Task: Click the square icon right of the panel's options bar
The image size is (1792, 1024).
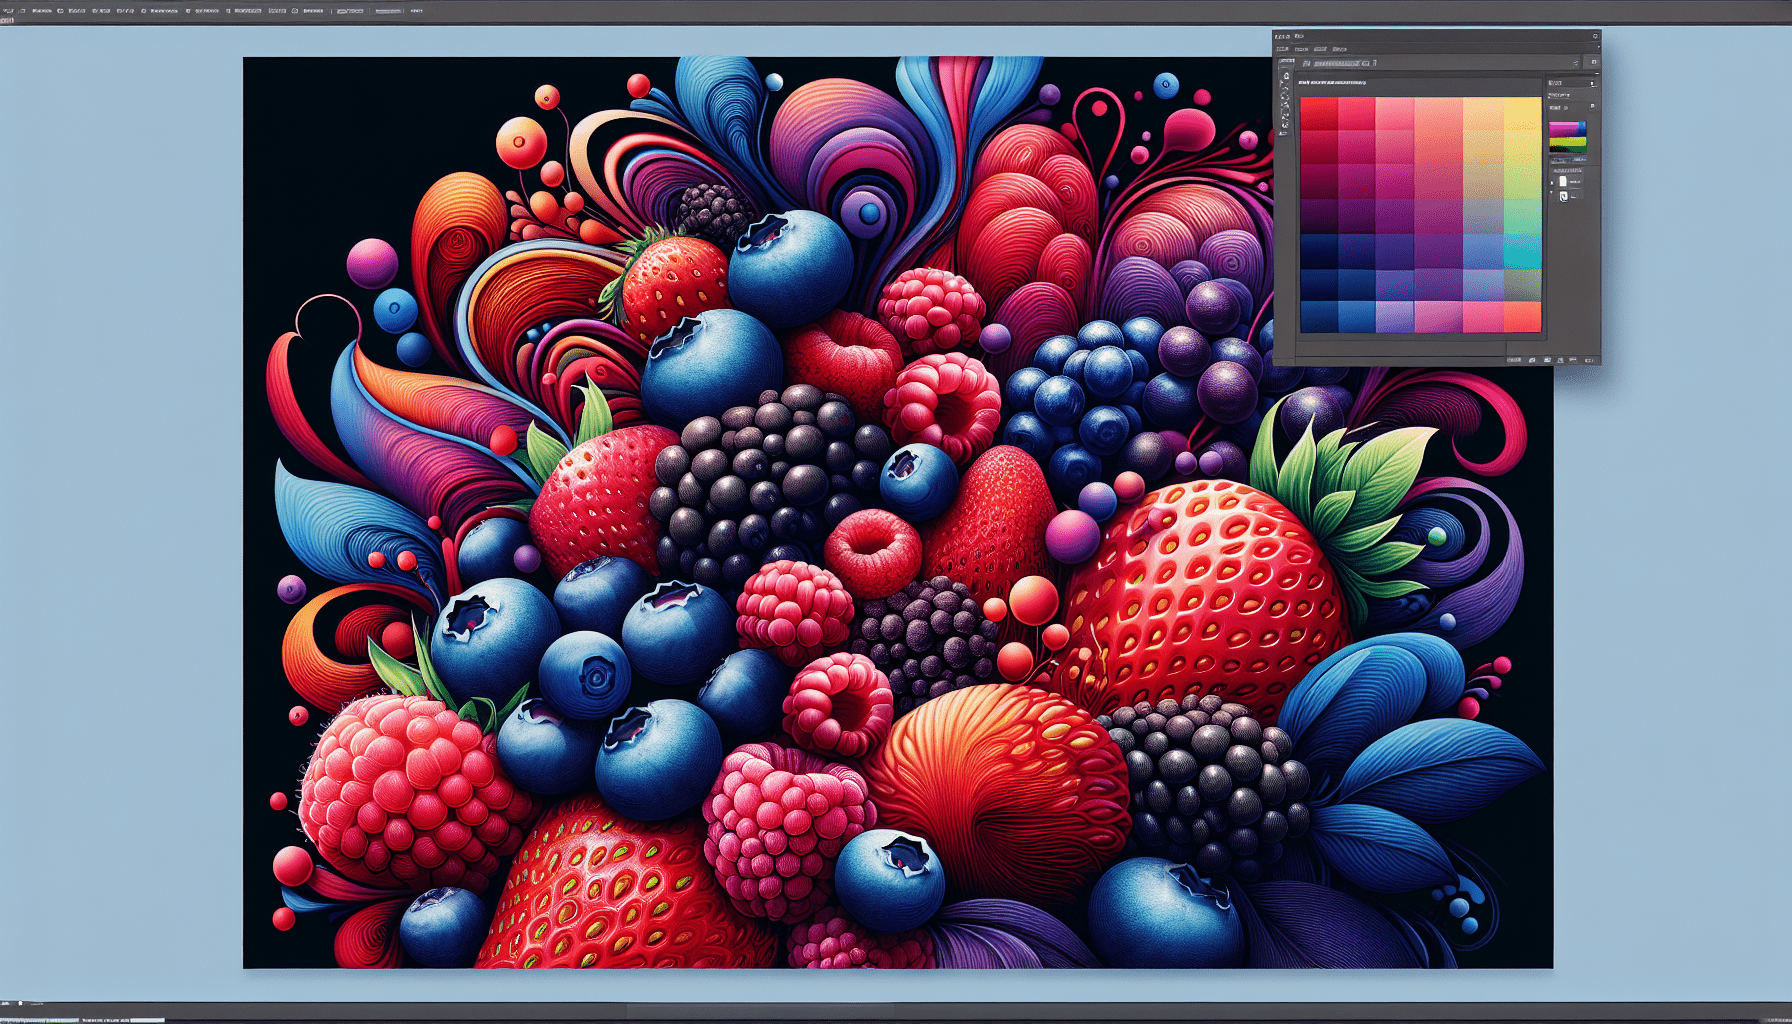Action: click(x=1593, y=62)
